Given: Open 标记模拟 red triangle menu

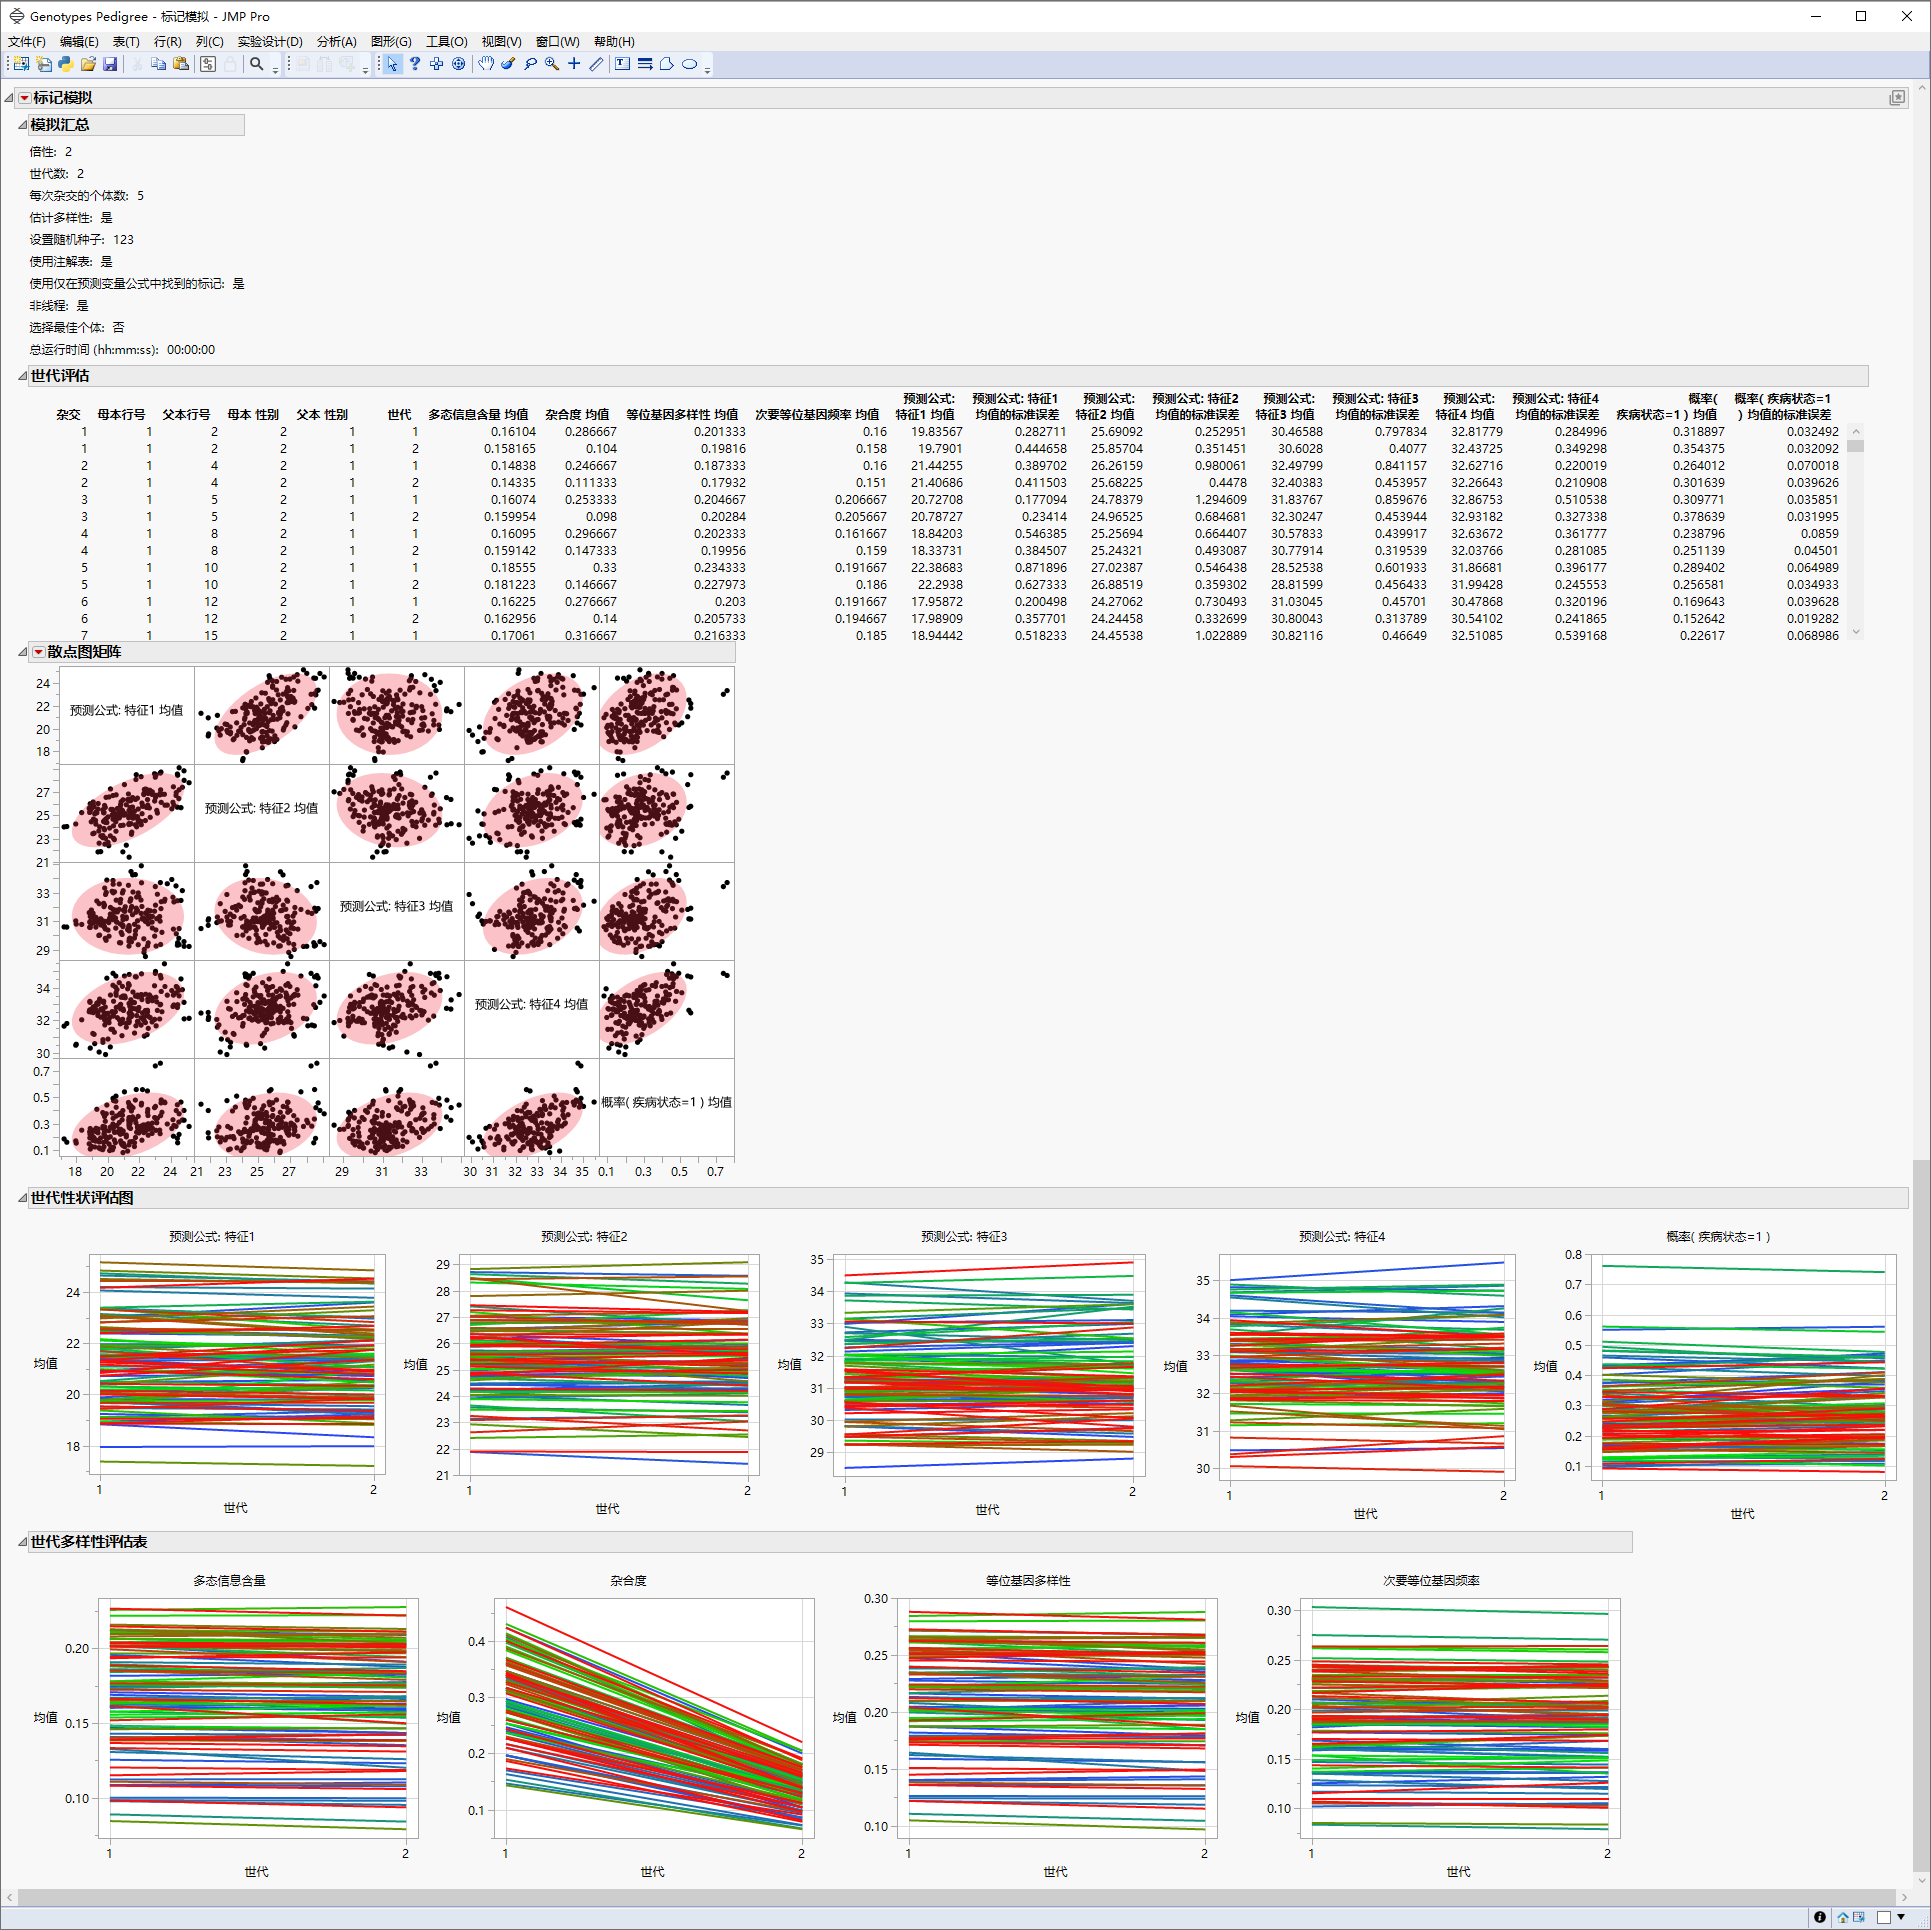Looking at the screenshot, I should pos(24,98).
